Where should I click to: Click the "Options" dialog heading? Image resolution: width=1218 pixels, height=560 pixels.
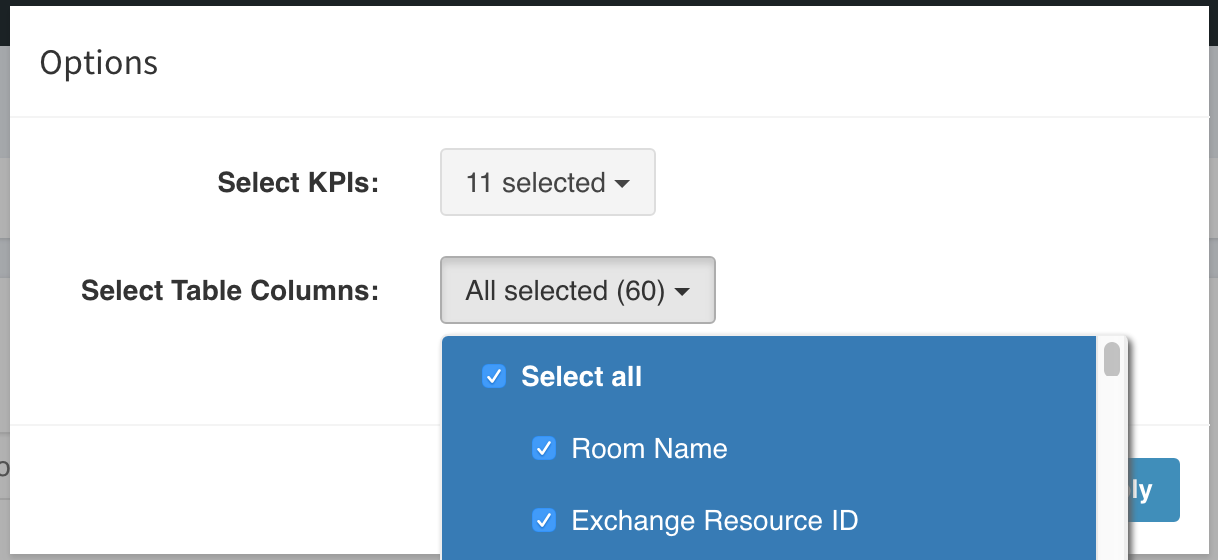(99, 63)
